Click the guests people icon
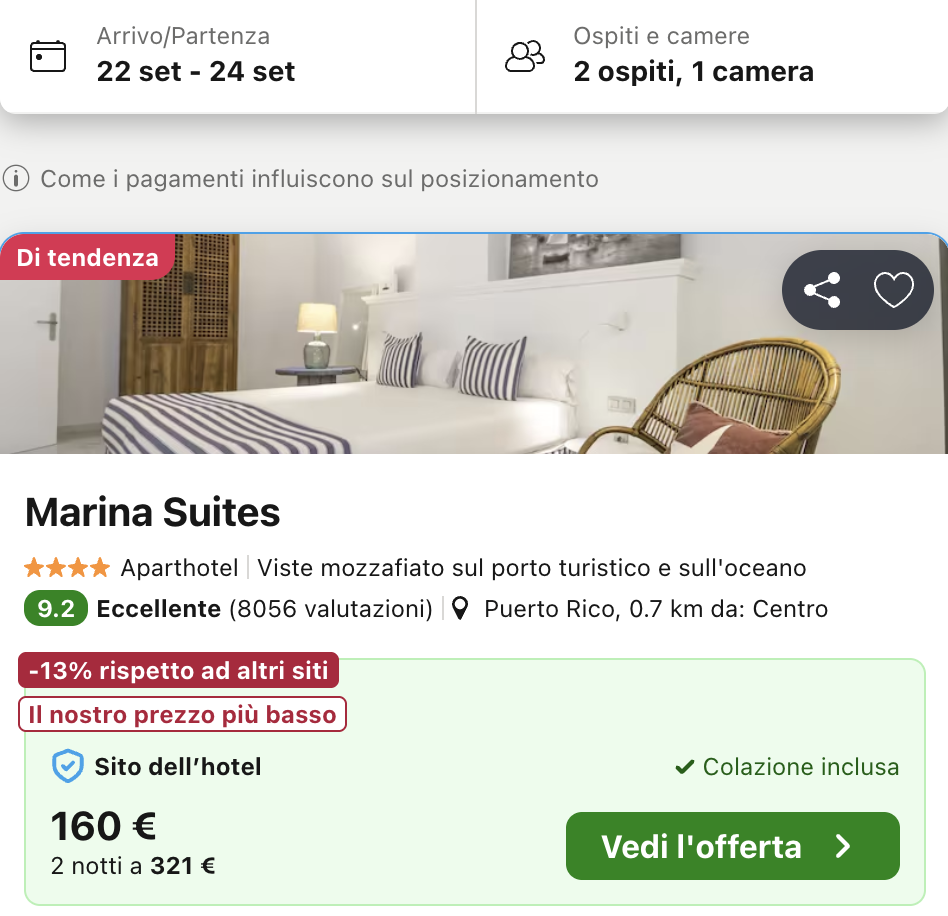Screen dimensions: 948x916 click(525, 56)
